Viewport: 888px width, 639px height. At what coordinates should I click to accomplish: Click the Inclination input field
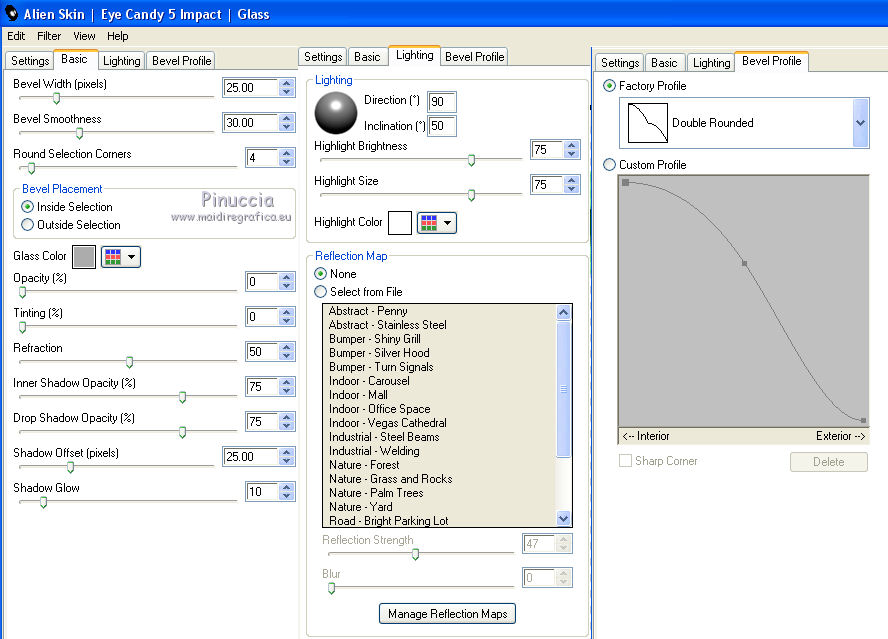[x=442, y=126]
